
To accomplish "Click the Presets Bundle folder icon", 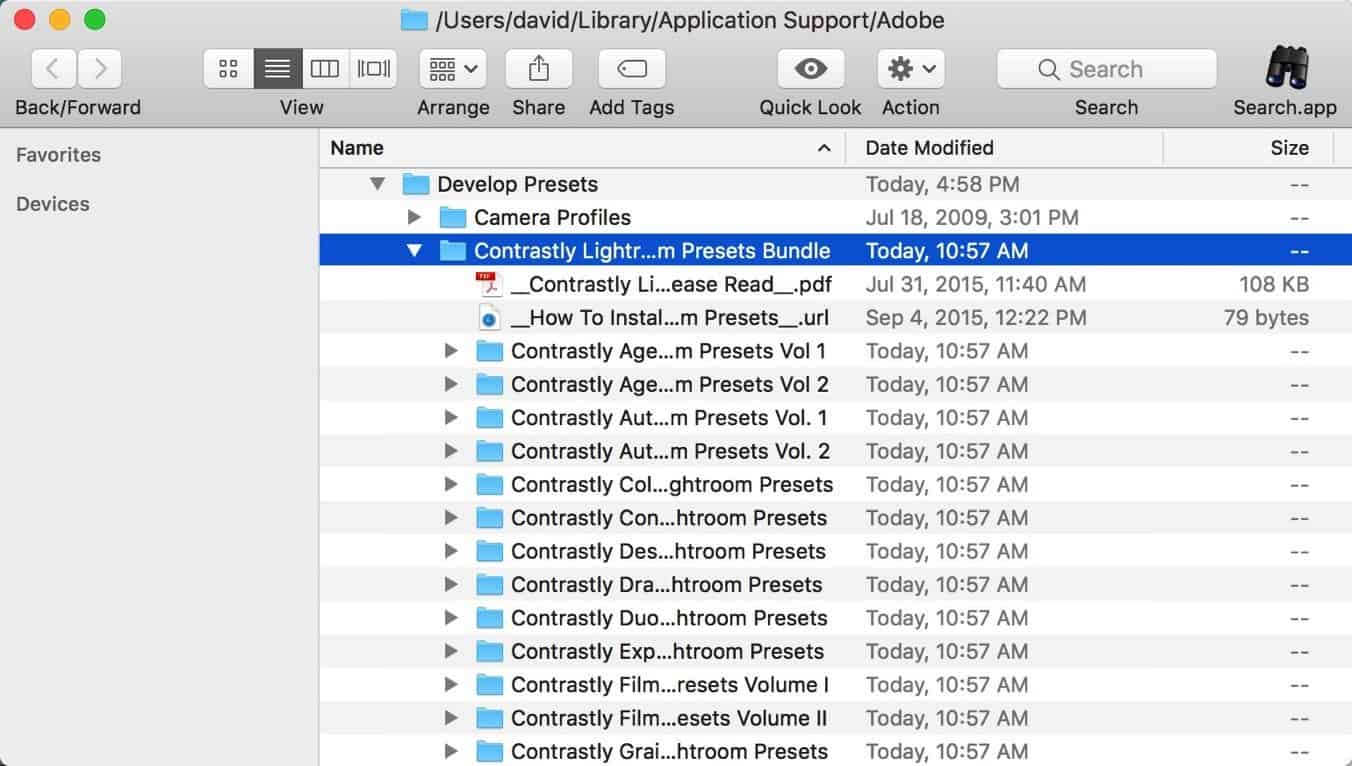I will 453,251.
